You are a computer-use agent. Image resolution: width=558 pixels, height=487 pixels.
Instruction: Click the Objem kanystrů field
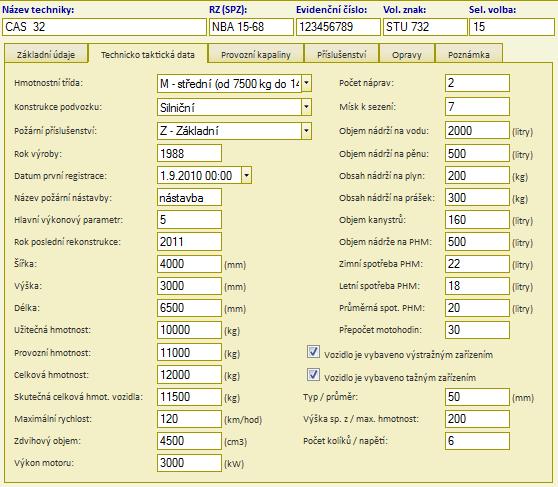(477, 220)
